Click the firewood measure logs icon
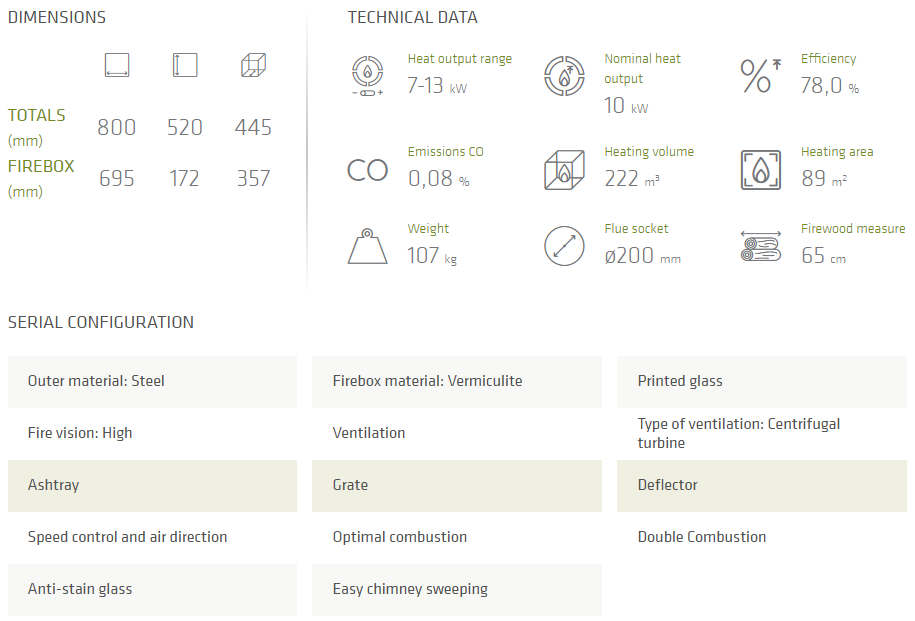This screenshot has height=621, width=915. (x=760, y=246)
